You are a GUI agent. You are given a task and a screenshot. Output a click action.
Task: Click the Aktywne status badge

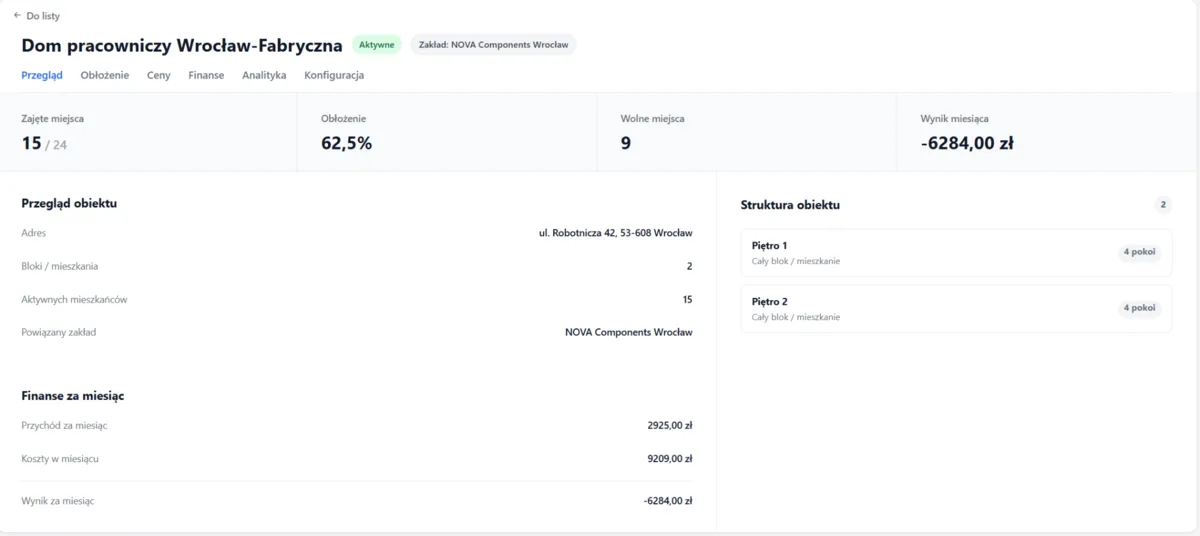(x=377, y=45)
